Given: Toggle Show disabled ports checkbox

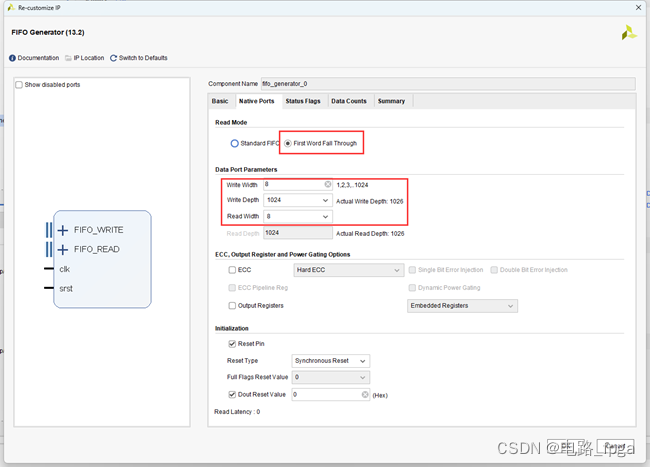Looking at the screenshot, I should coord(19,85).
